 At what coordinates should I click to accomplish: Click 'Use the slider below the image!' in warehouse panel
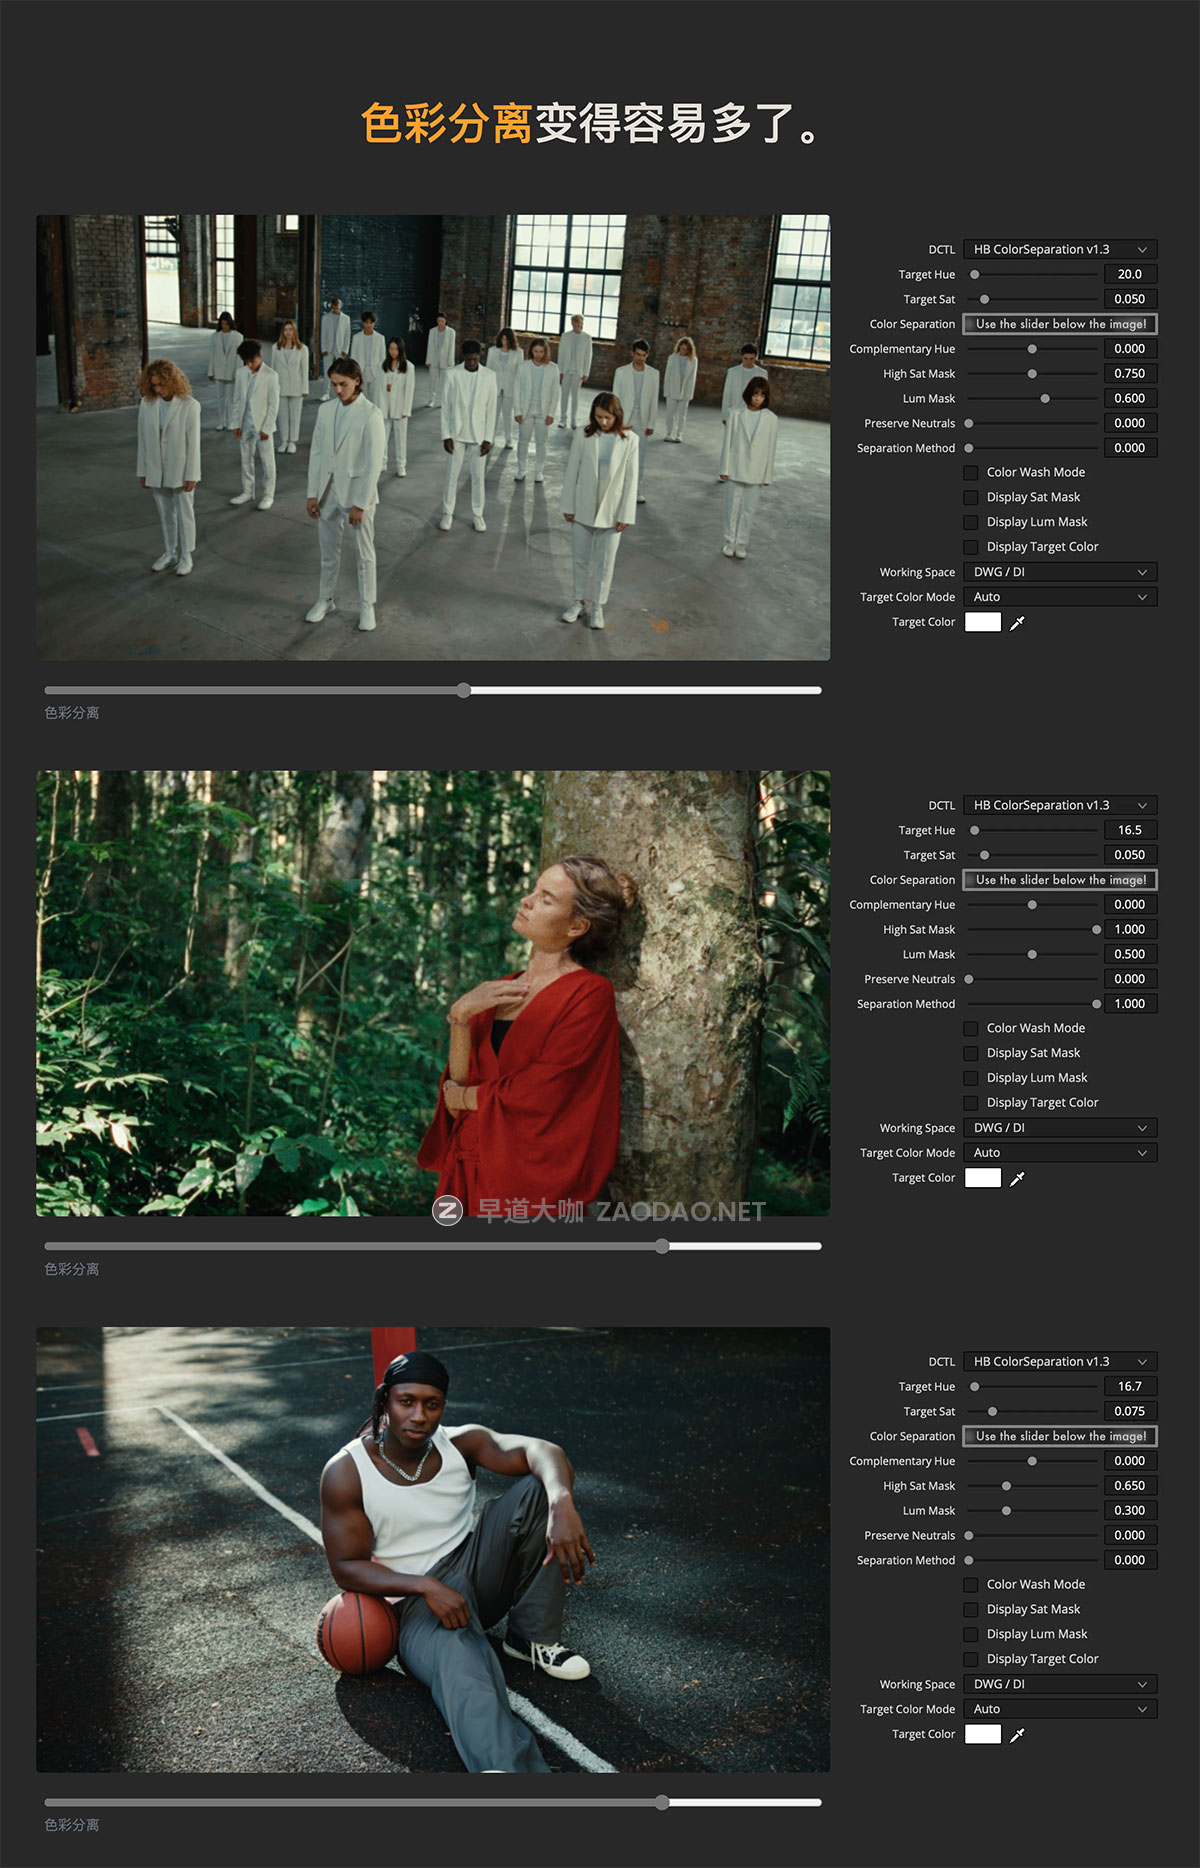(1060, 324)
